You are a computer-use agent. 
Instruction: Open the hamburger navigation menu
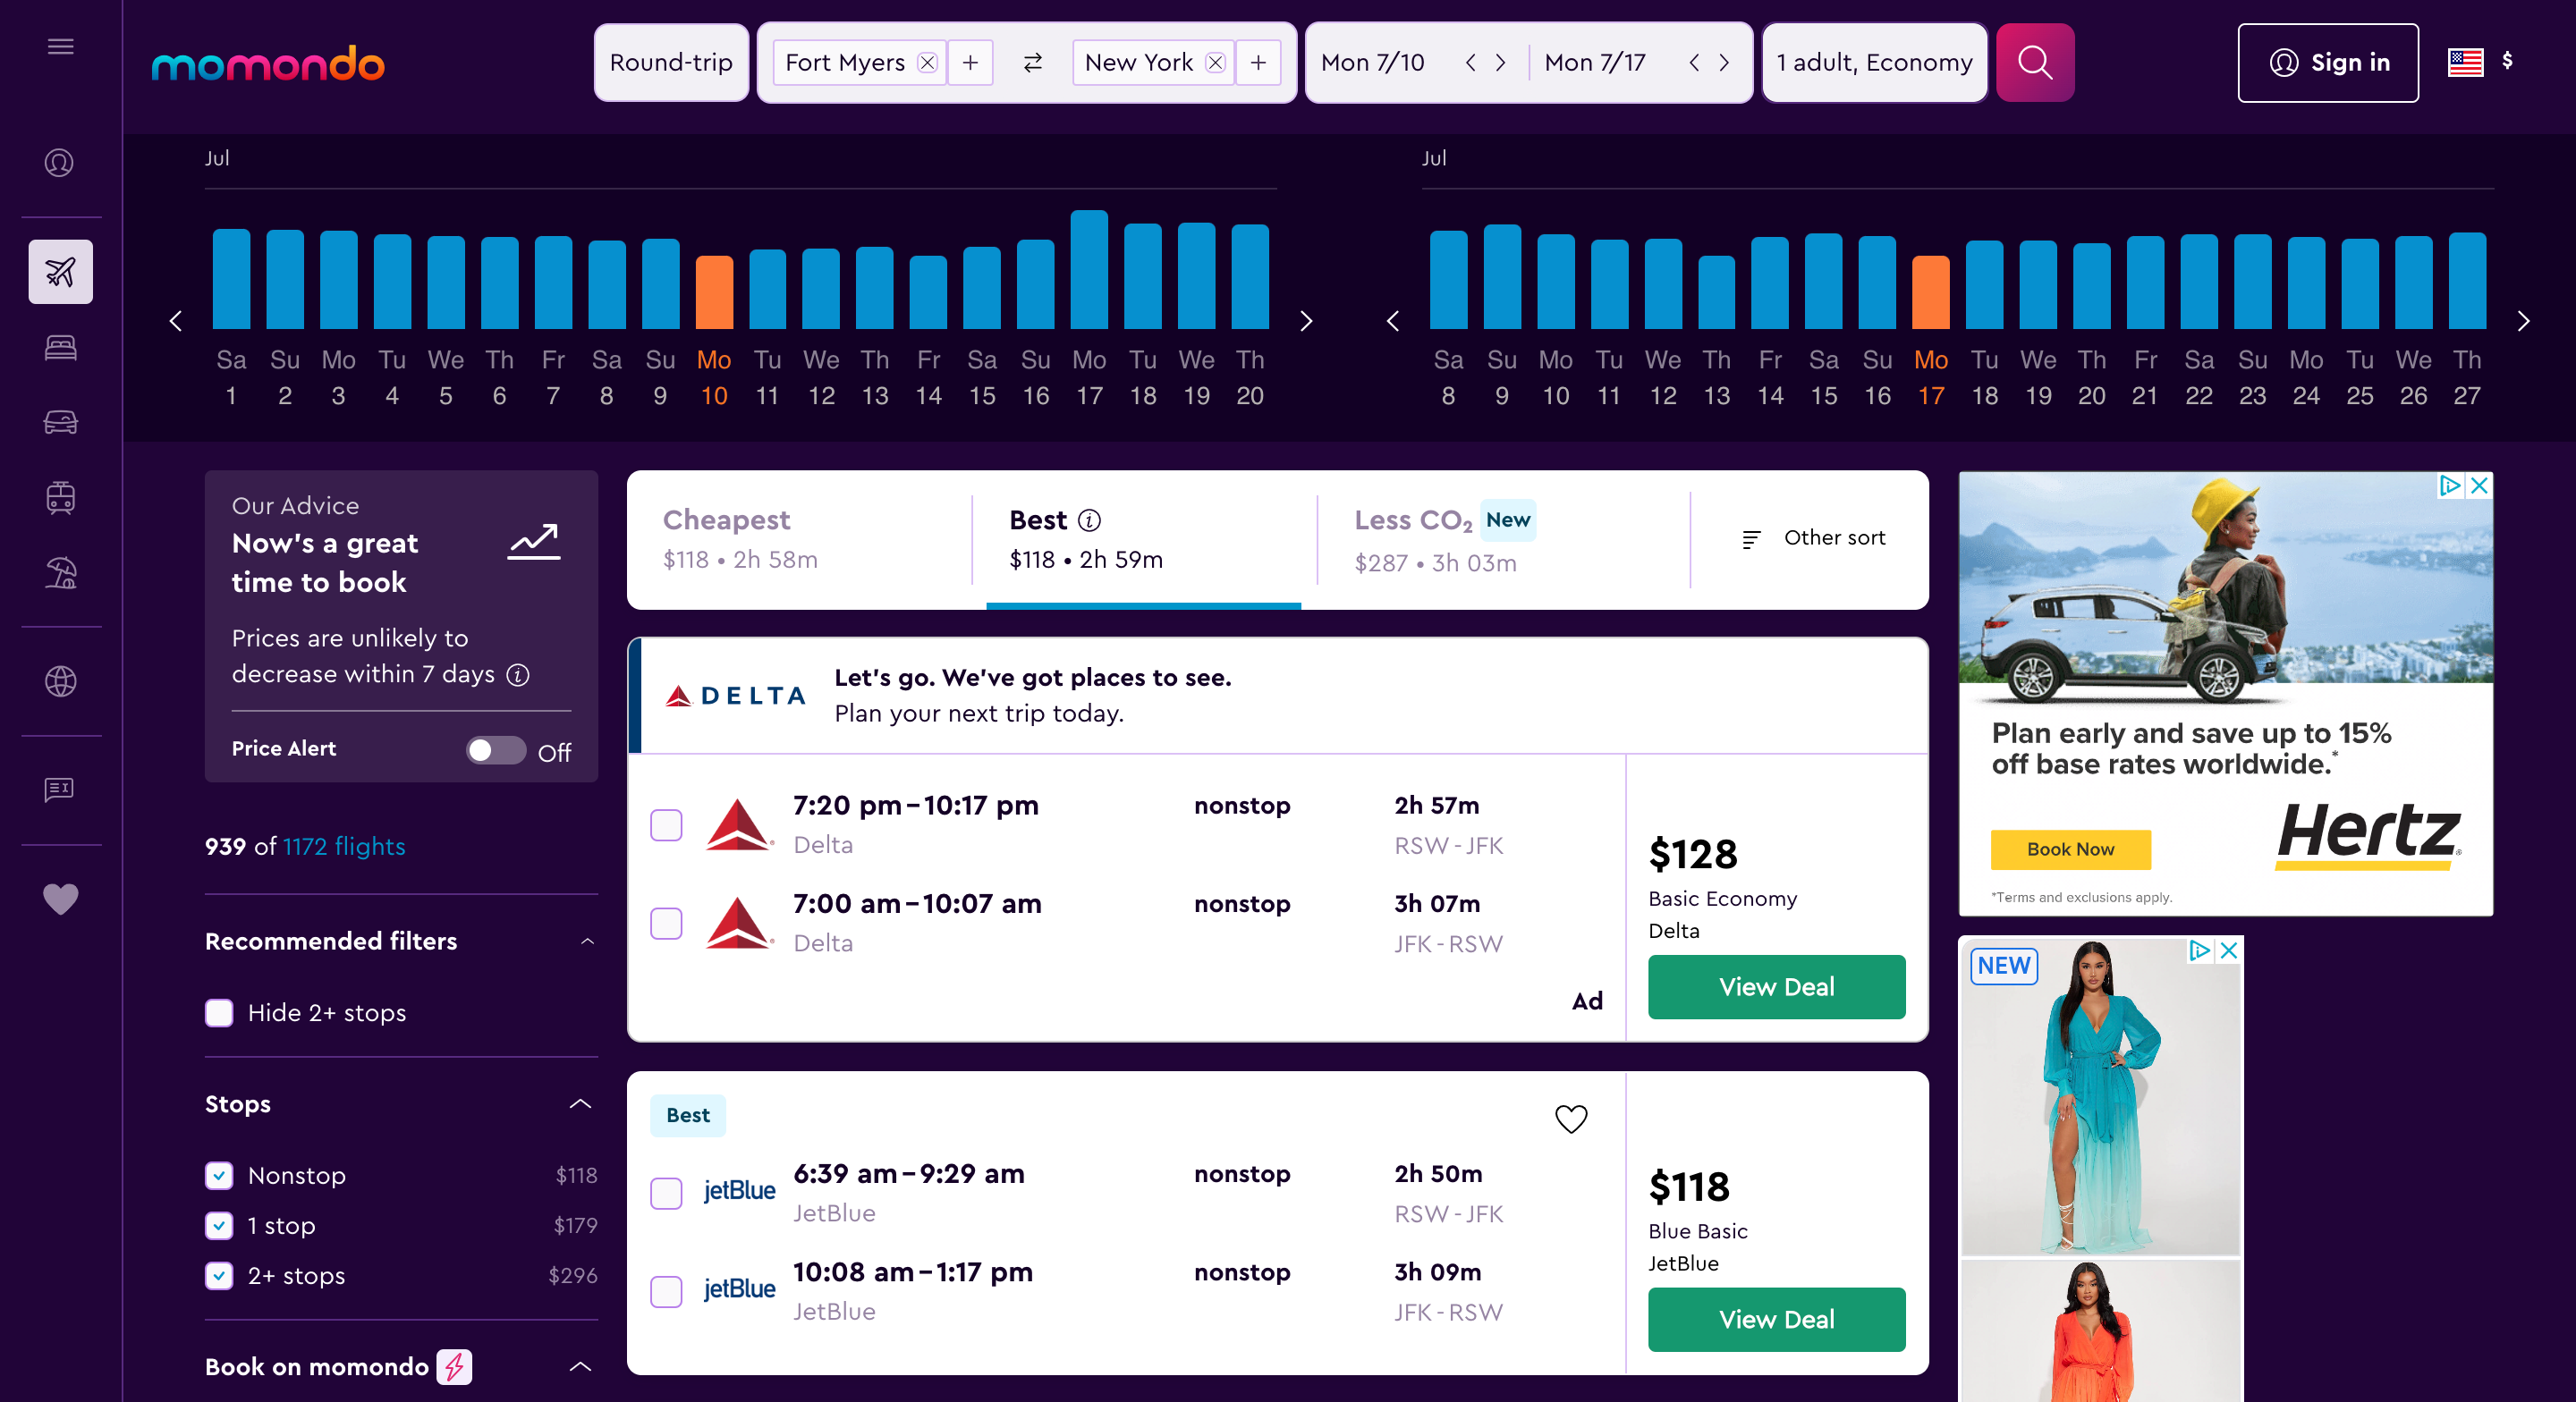61,46
